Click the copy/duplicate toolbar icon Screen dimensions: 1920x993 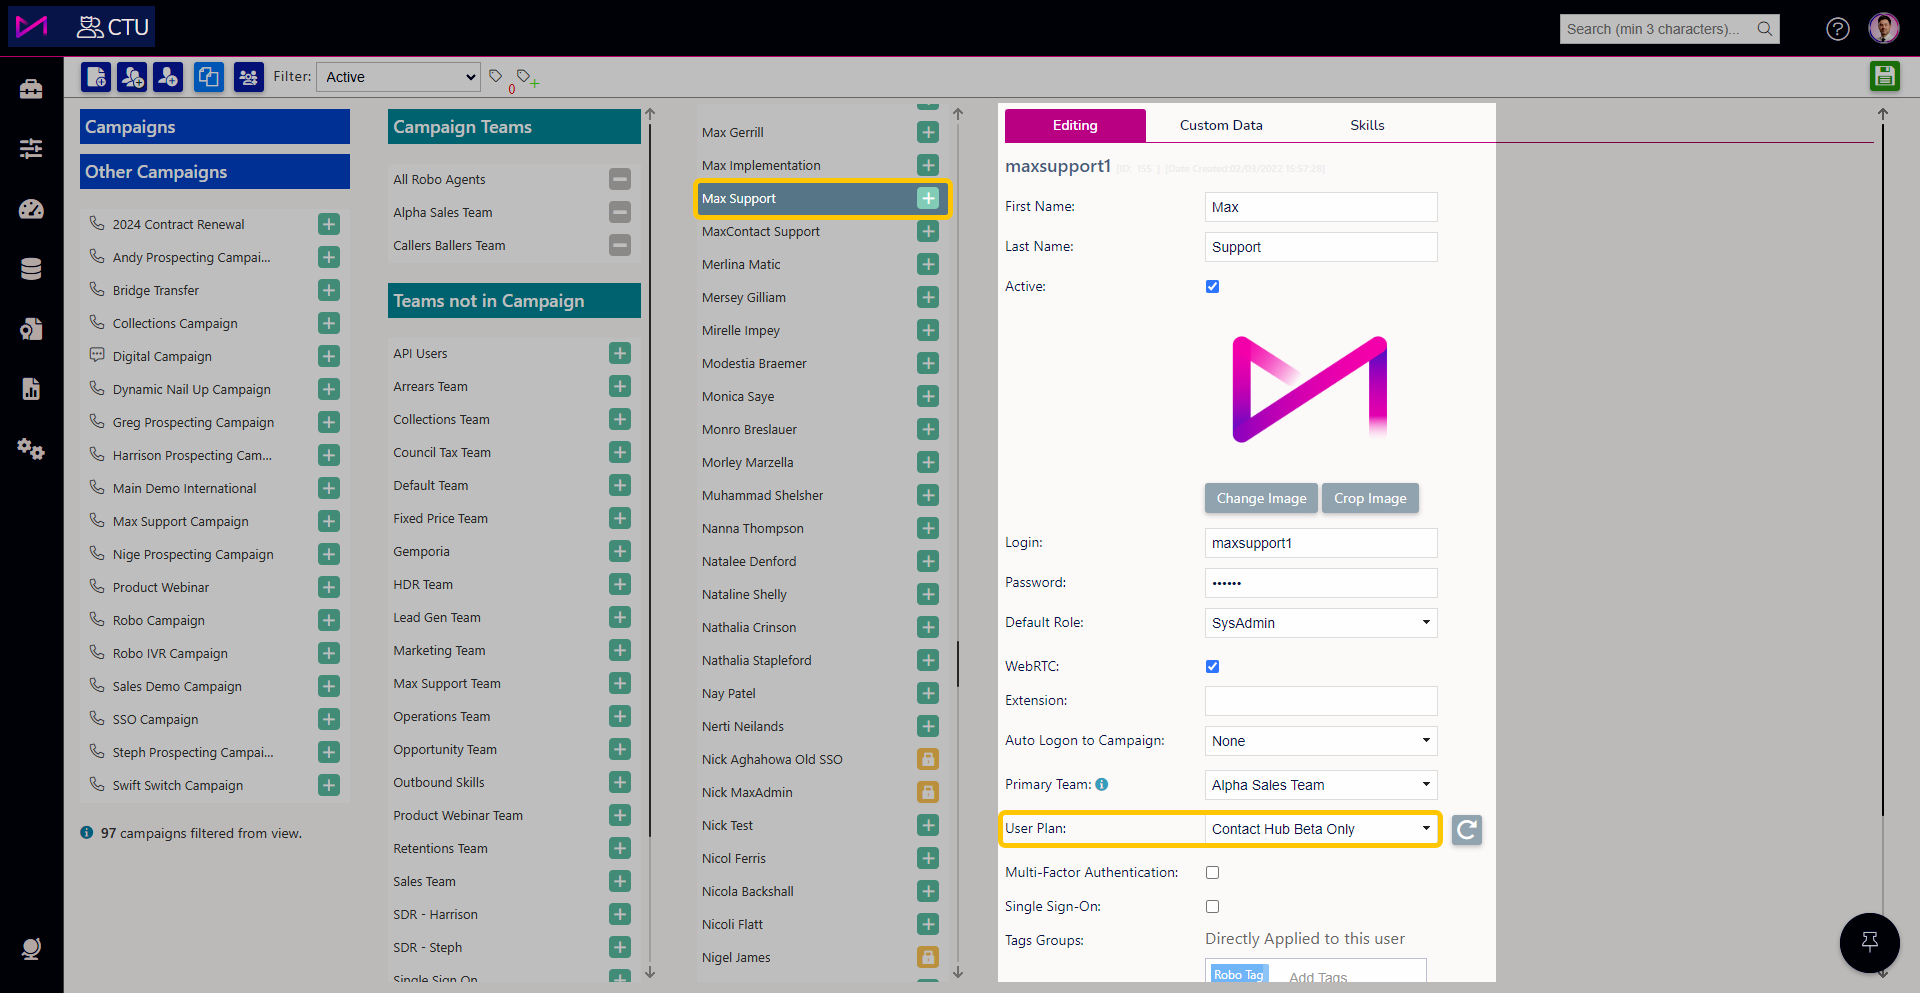[208, 77]
